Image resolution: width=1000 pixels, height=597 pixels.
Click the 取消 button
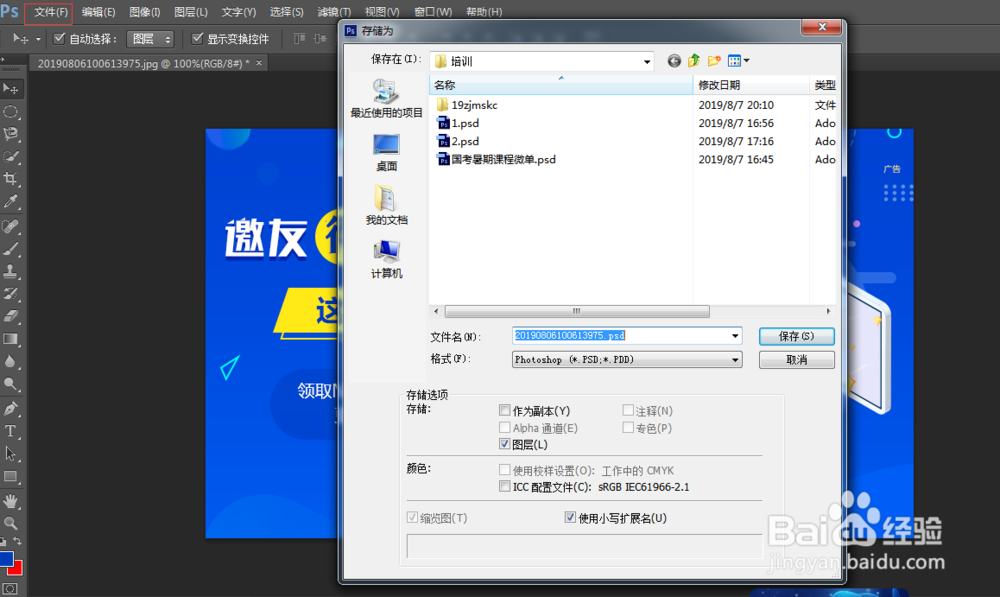796,358
